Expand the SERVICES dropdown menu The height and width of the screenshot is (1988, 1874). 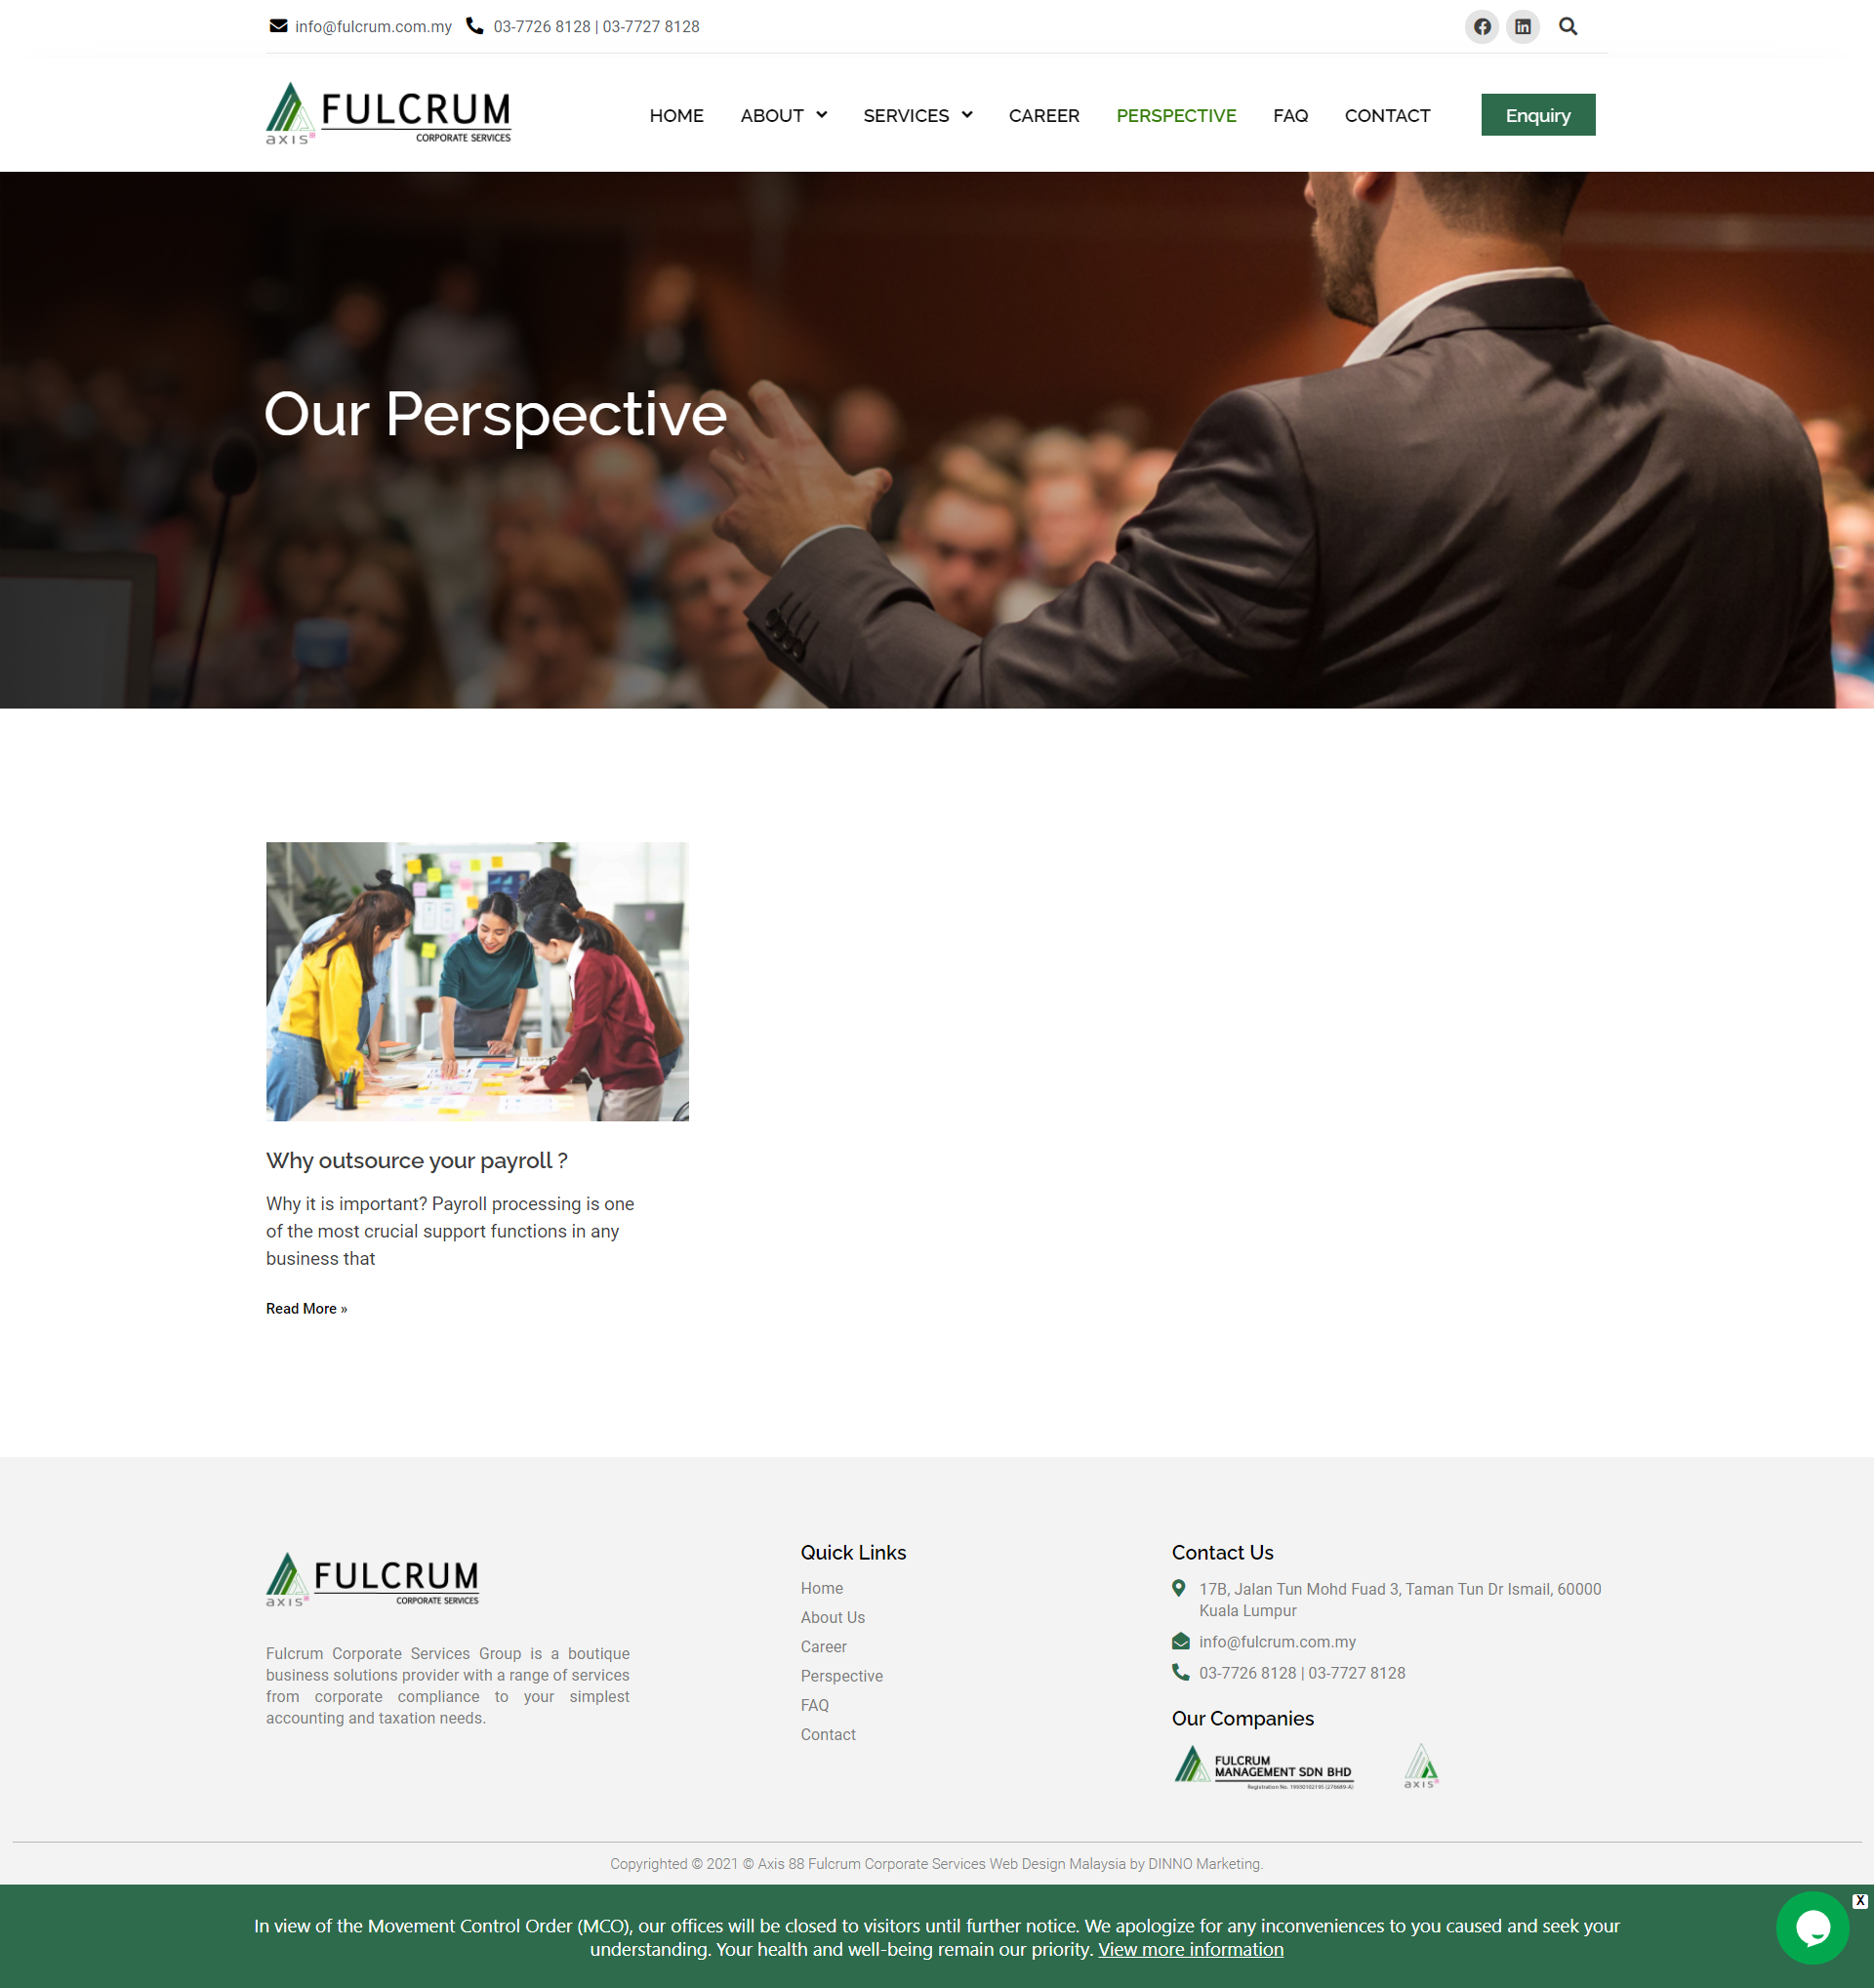click(917, 116)
